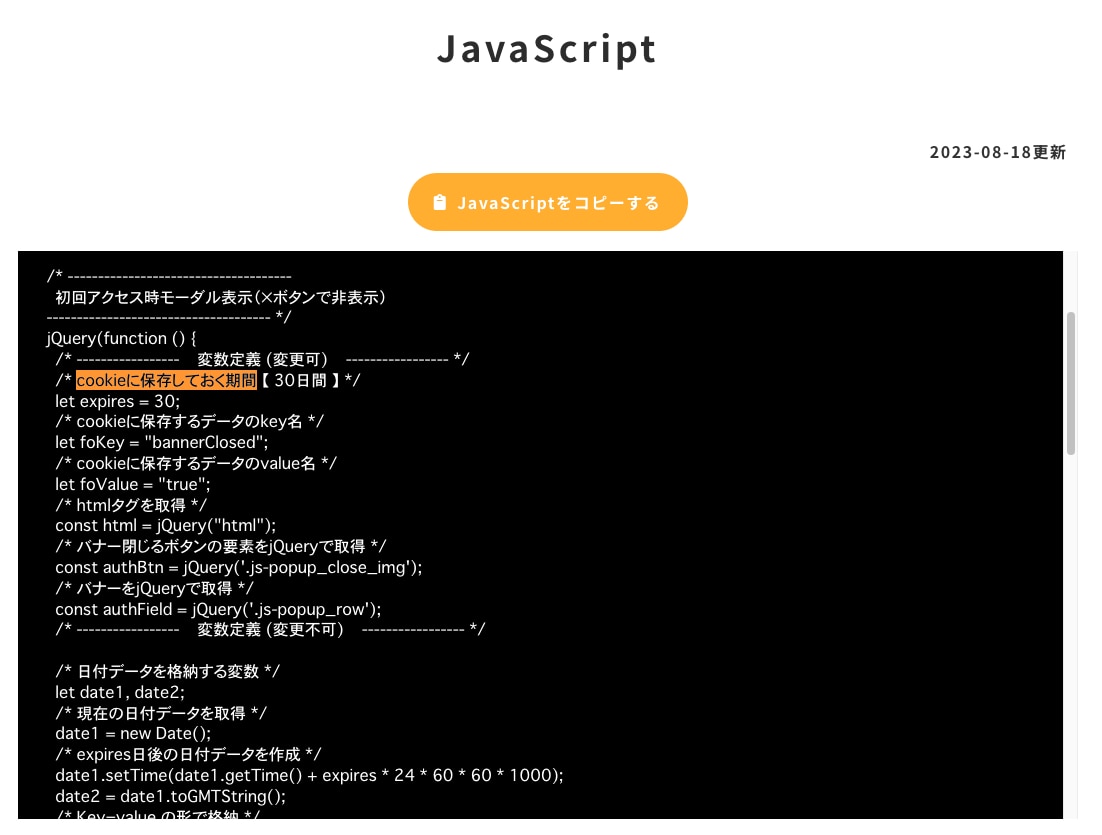Click the 'date2 = date1.toGMTString();' line
Viewport: 1102px width, 835px height.
170,796
